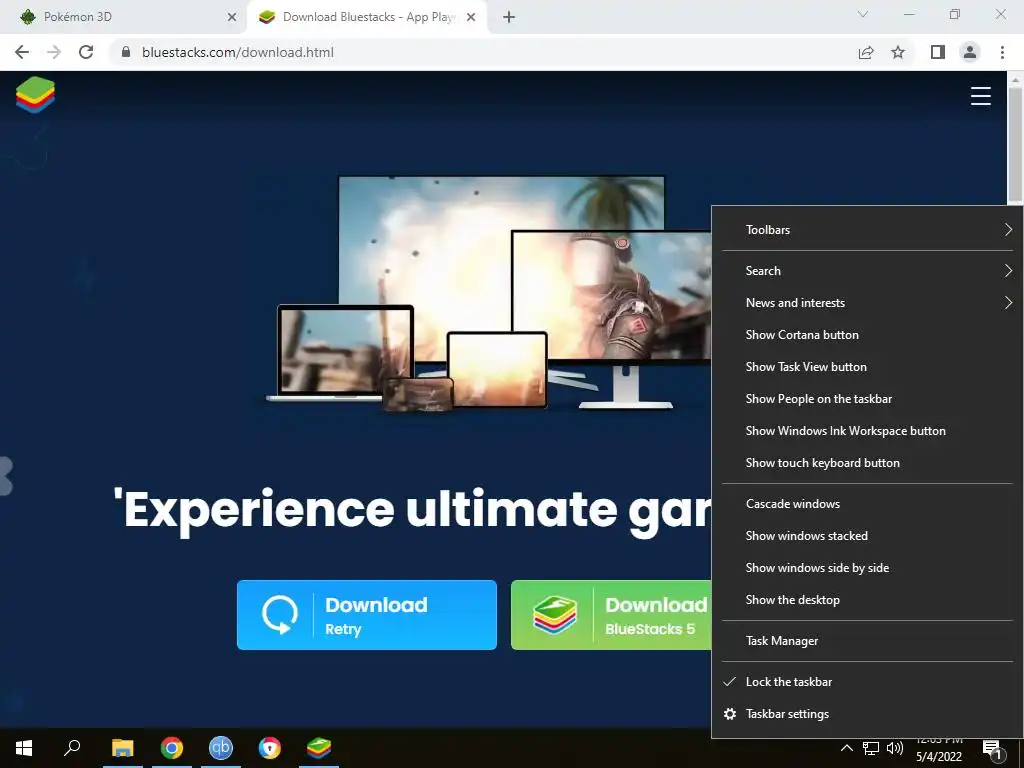
Task: Toggle Show Windows Ink Workspace button
Action: point(867,431)
